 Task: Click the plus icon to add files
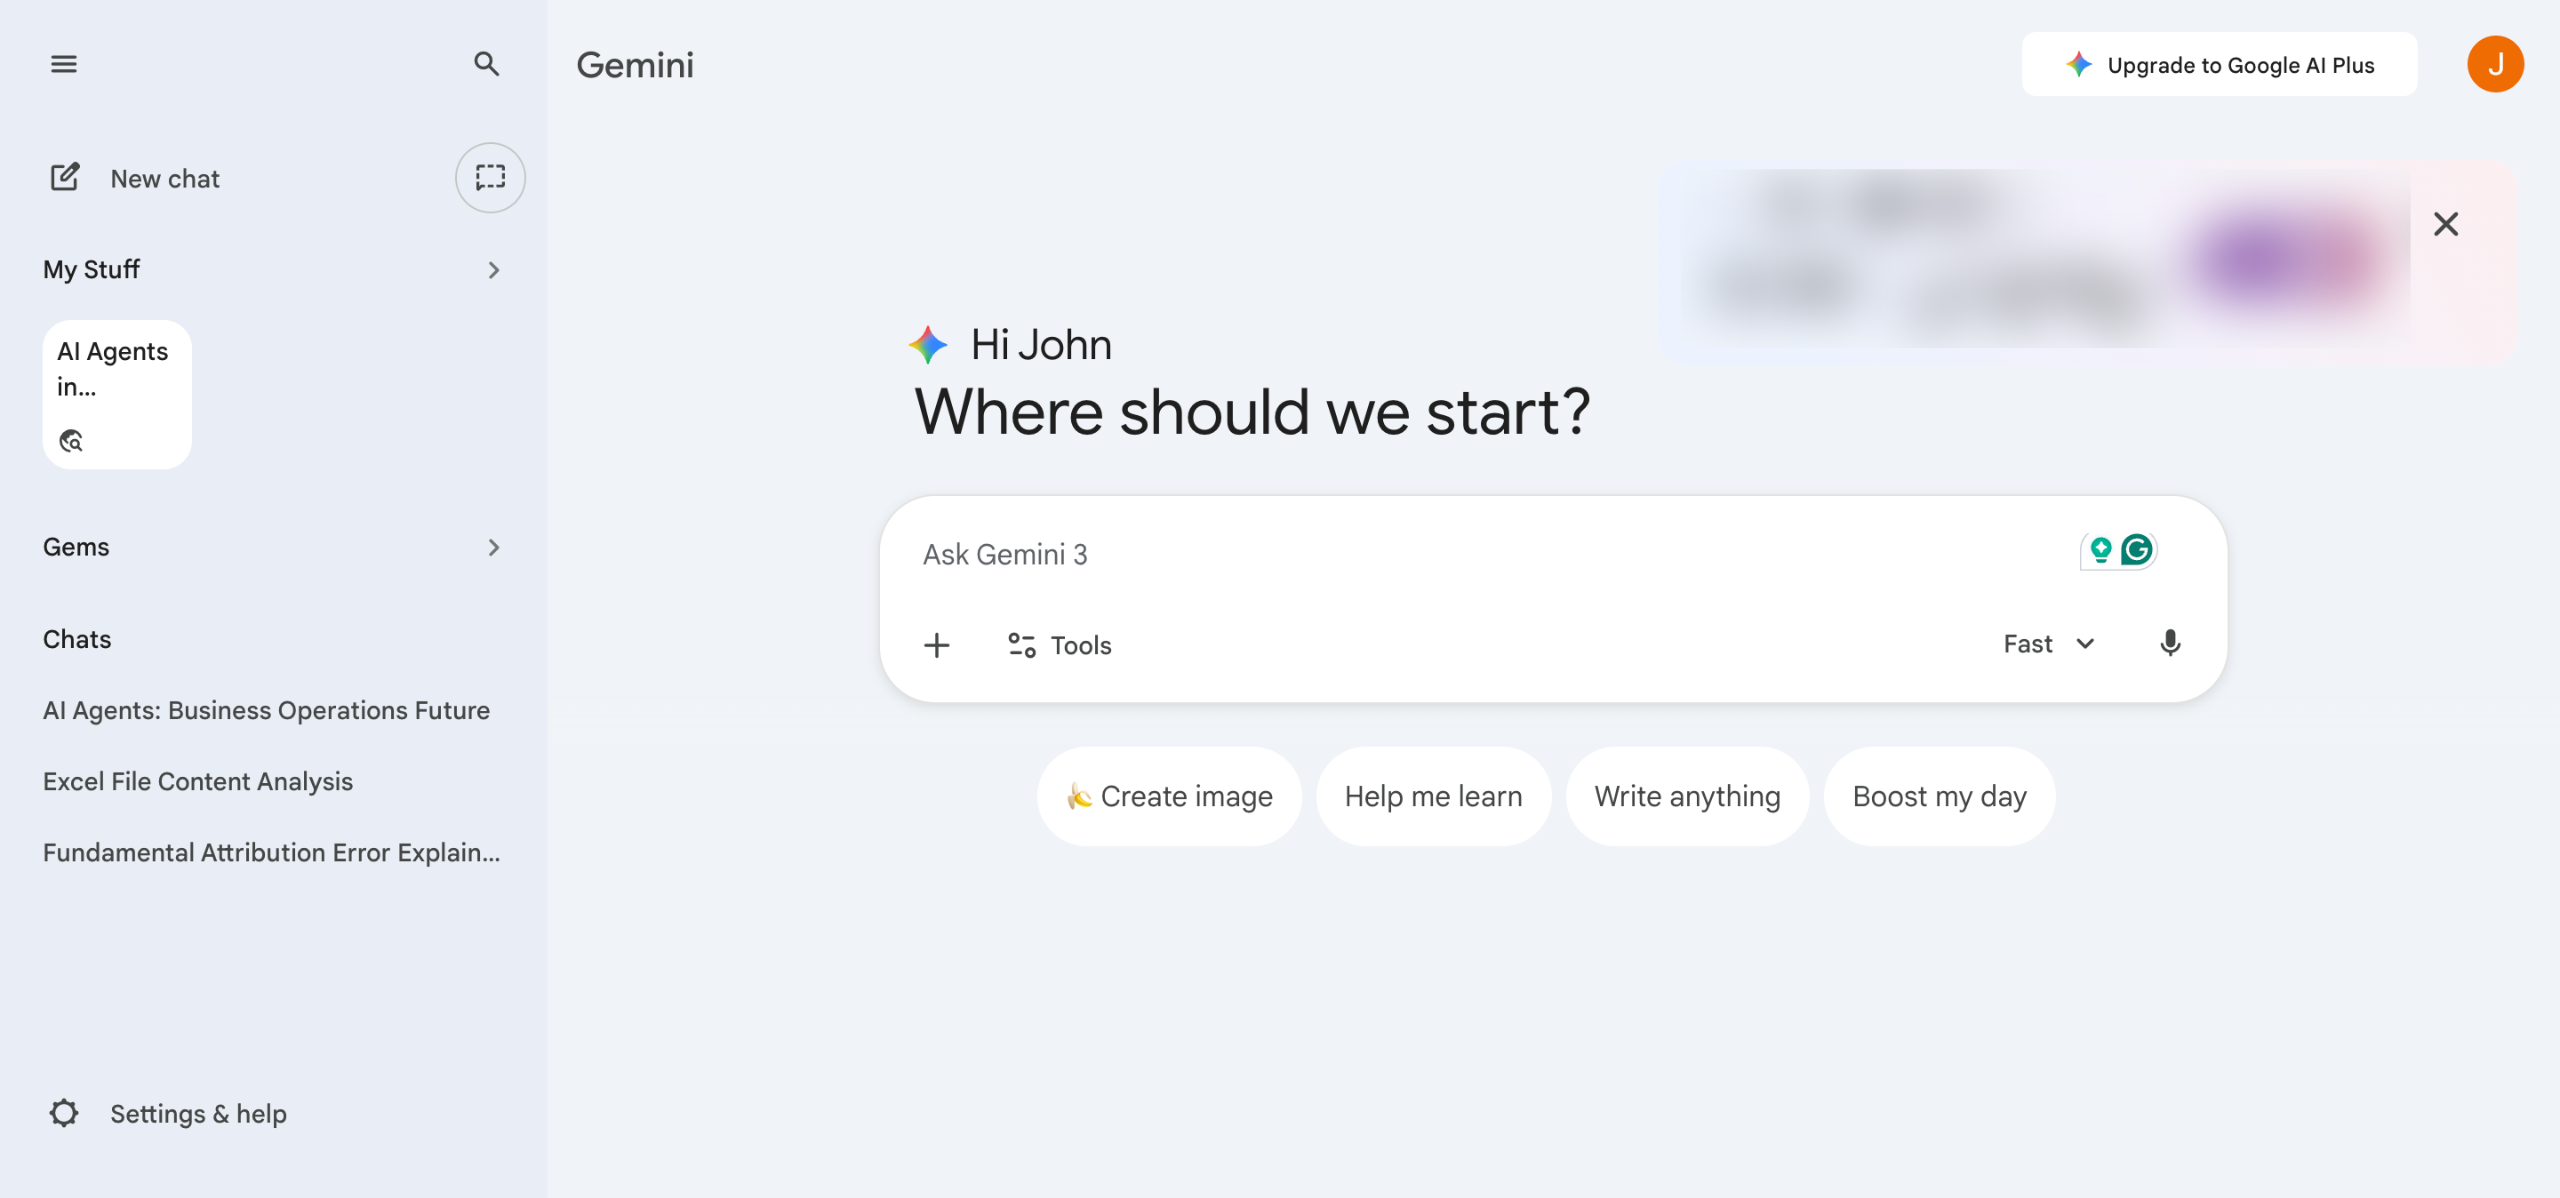937,645
